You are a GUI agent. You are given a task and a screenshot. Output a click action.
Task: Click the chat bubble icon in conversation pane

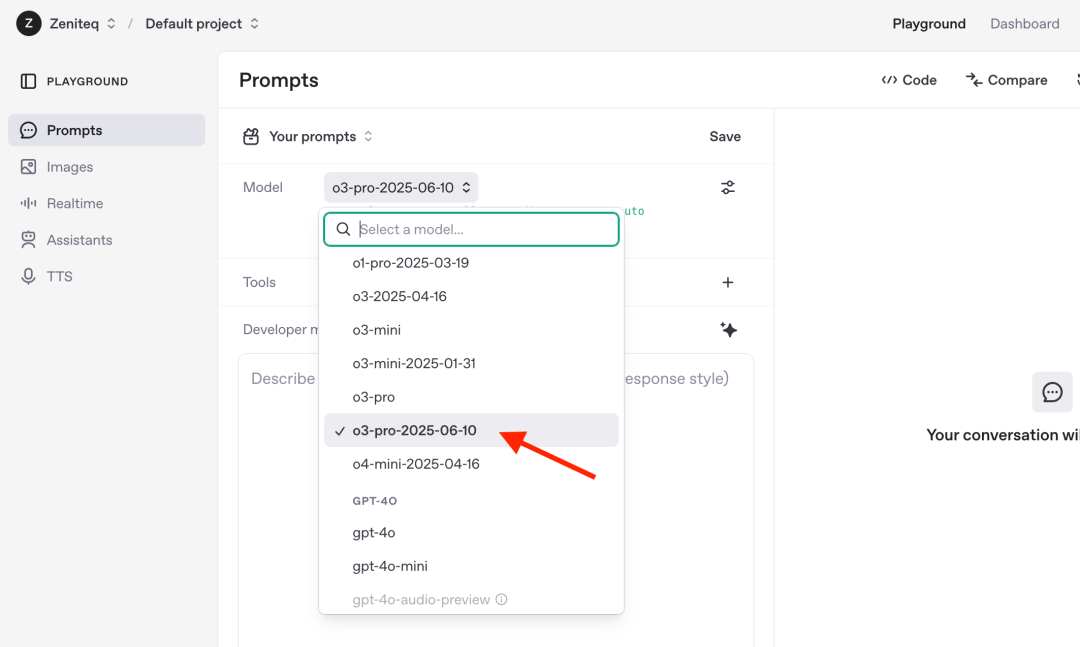1052,392
